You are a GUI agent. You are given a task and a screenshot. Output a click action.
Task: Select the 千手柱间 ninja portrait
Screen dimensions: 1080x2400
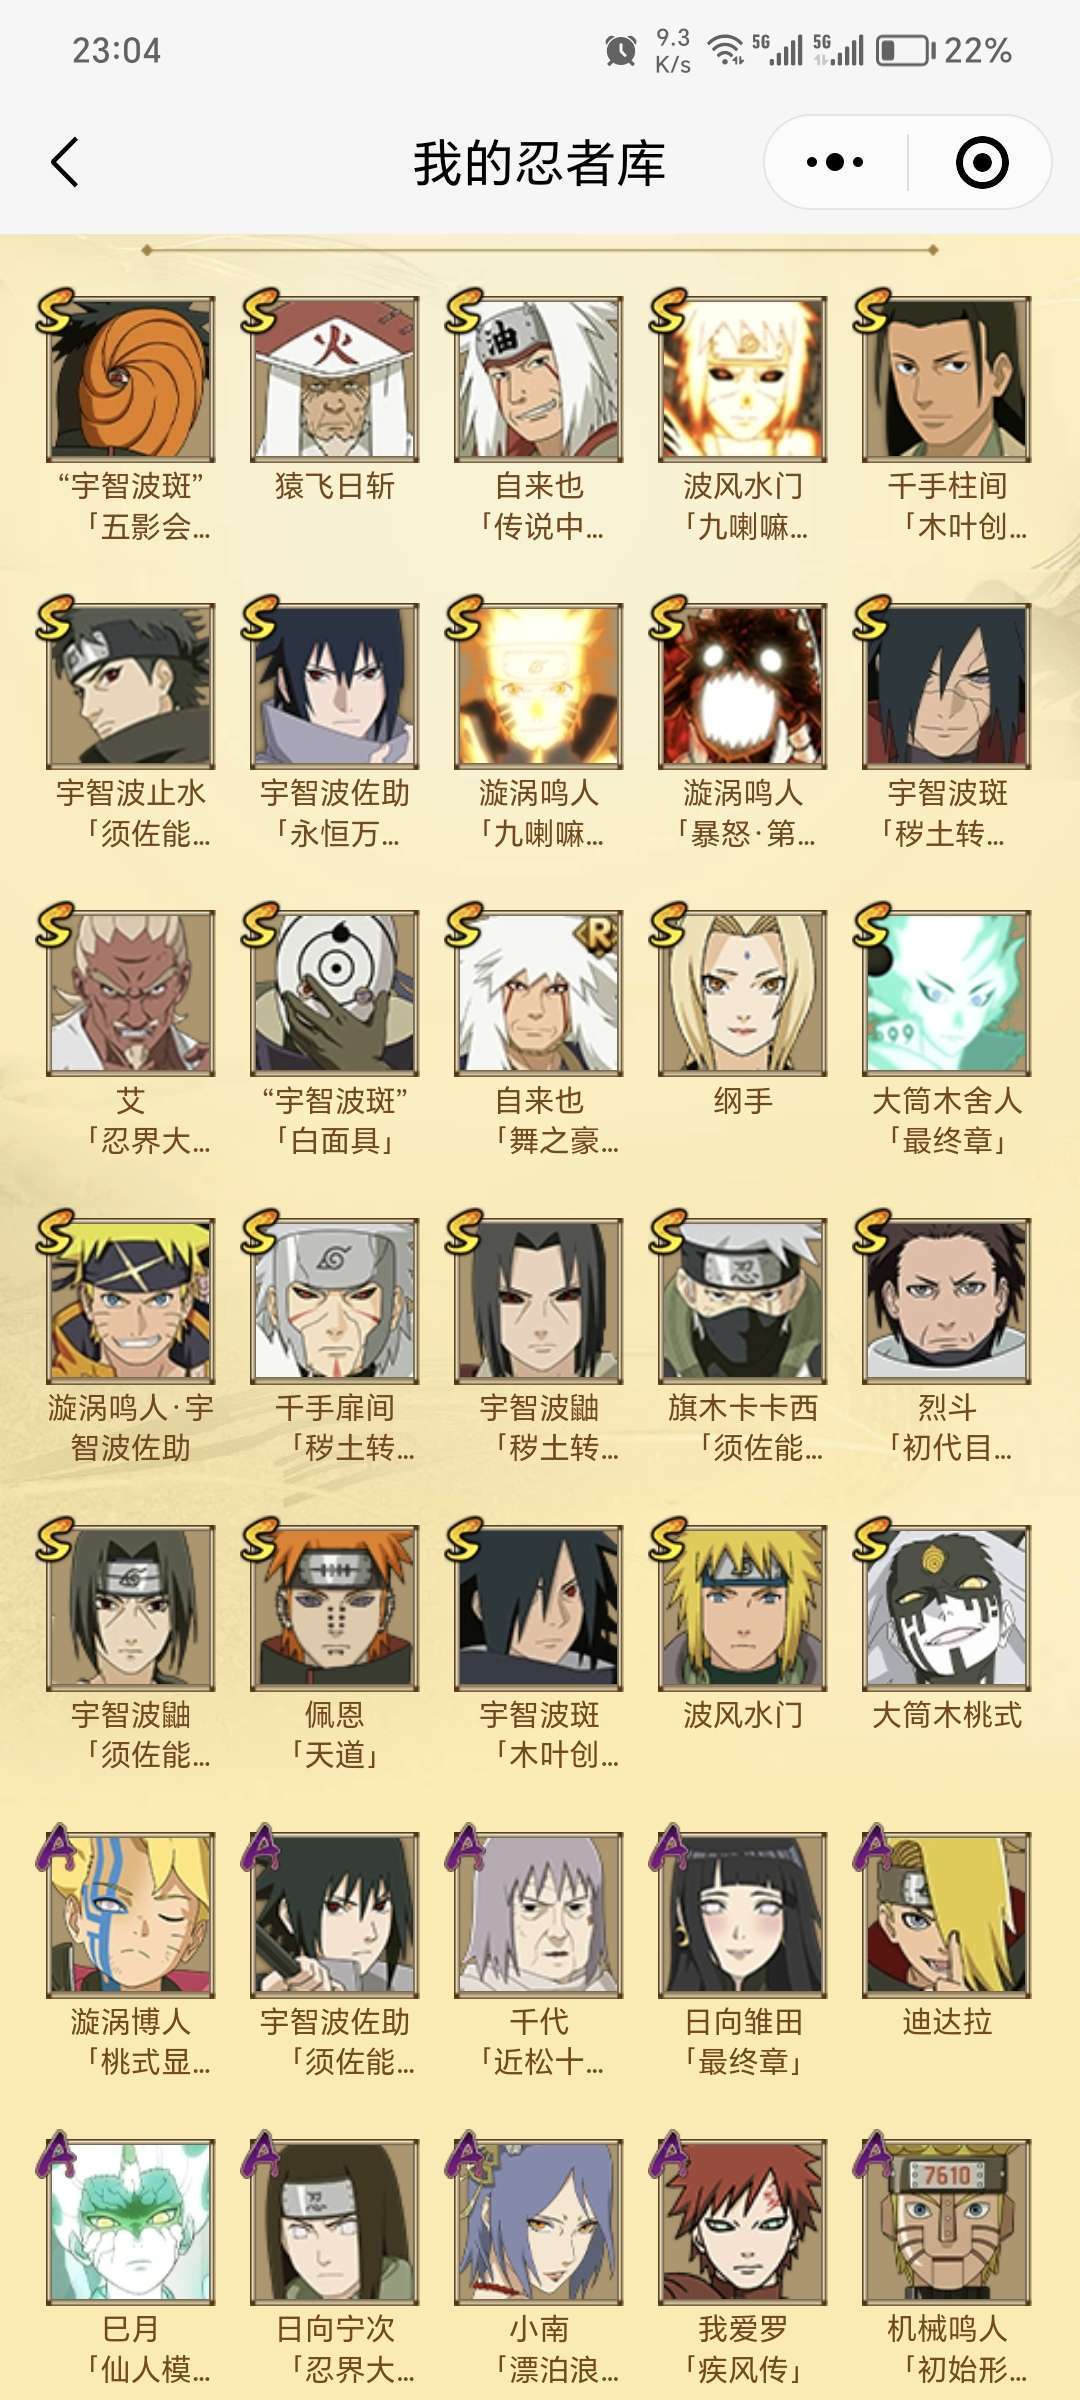(x=947, y=378)
